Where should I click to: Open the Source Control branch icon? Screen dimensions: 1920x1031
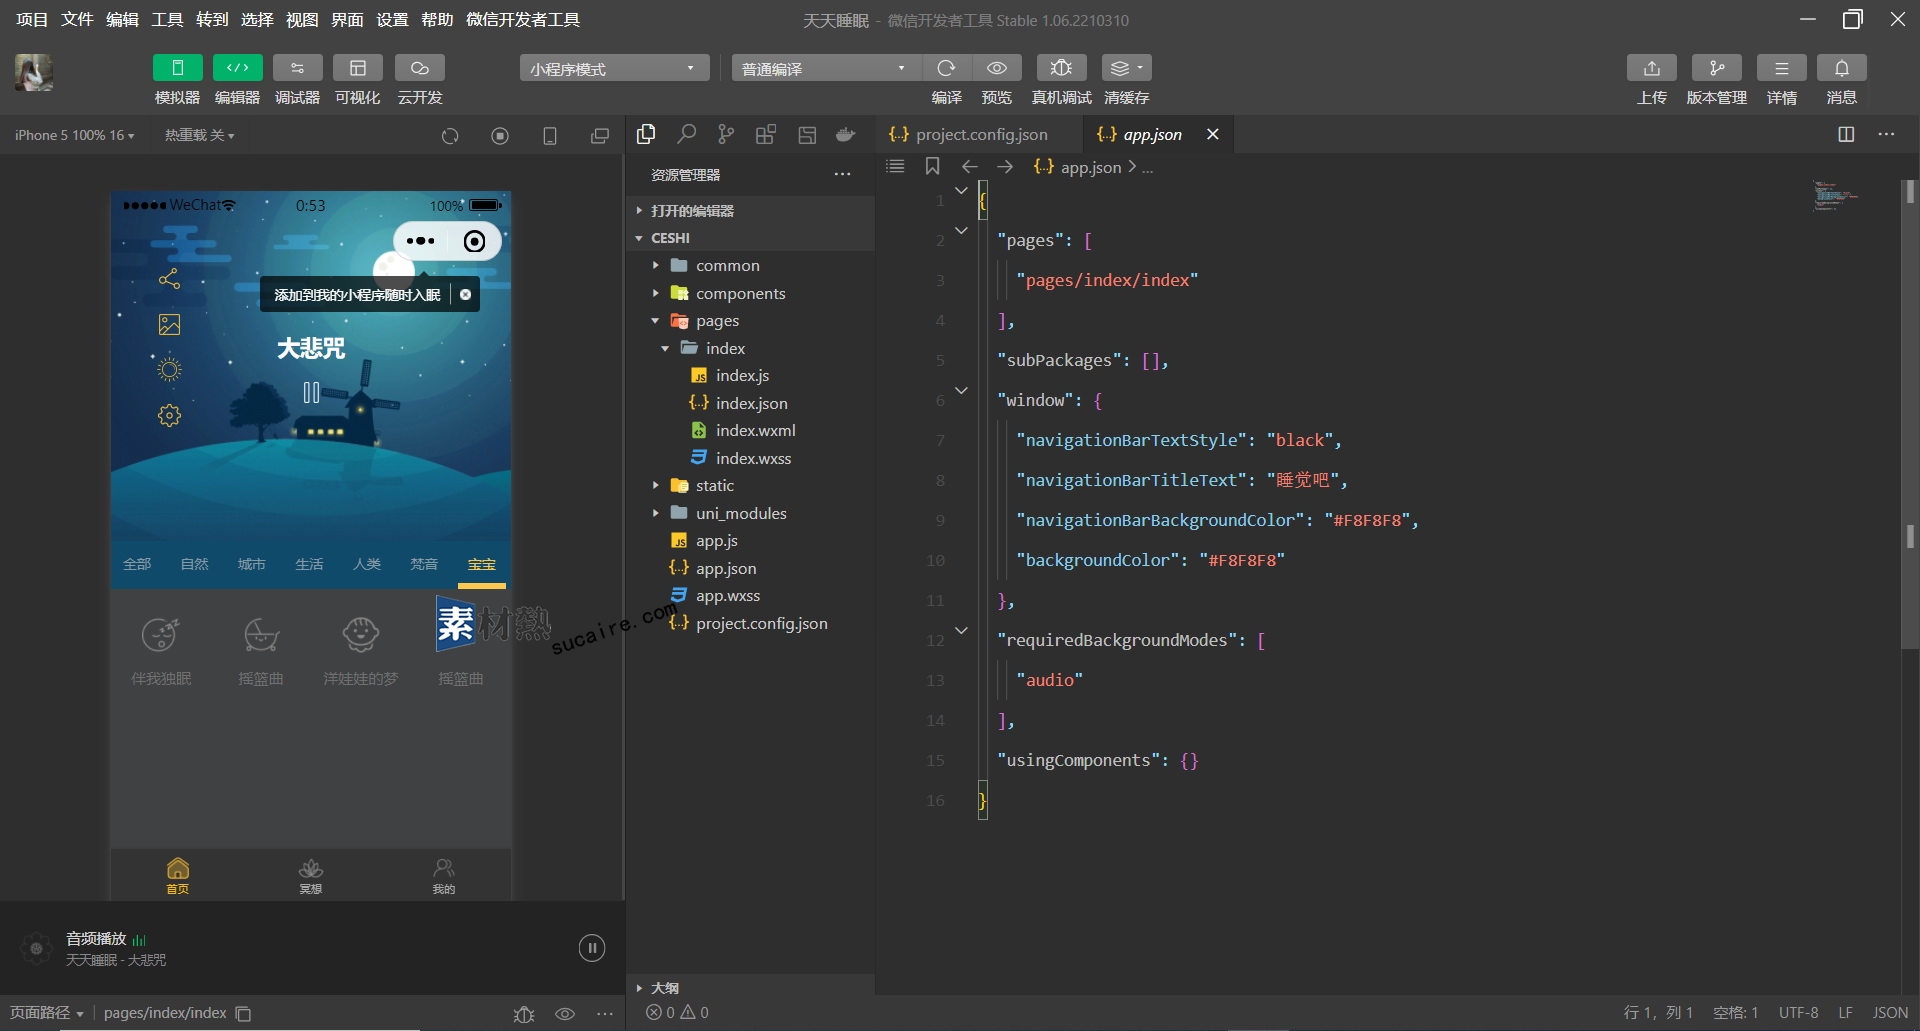click(x=726, y=134)
